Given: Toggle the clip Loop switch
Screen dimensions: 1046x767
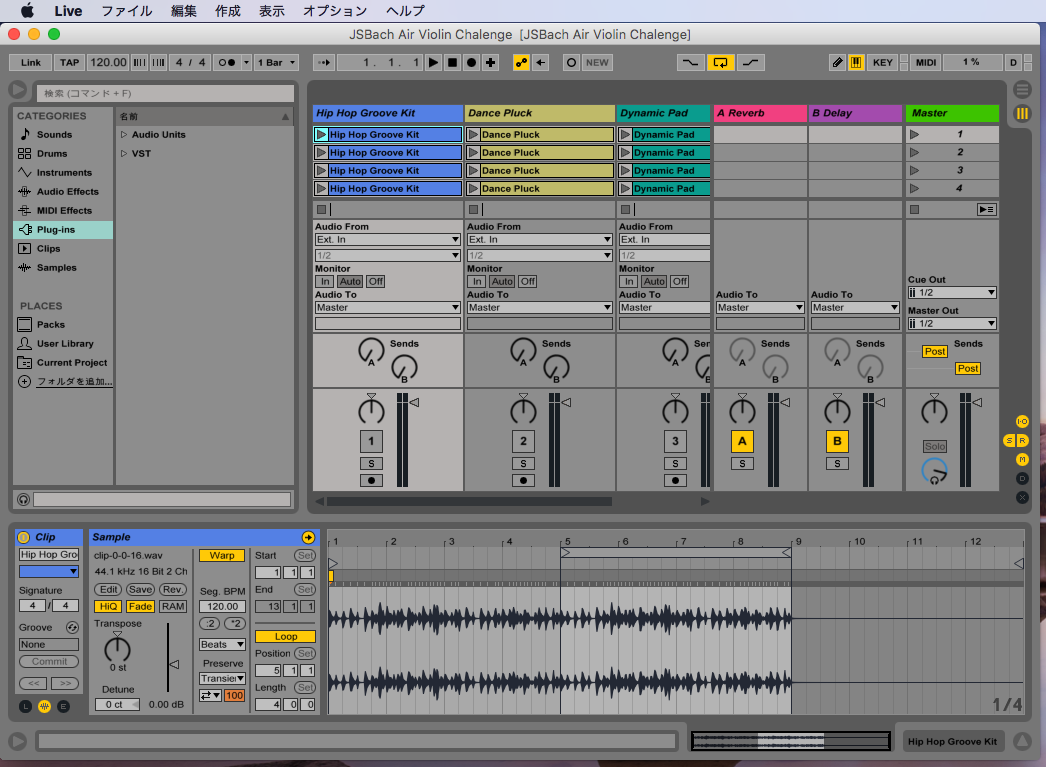Looking at the screenshot, I should click(286, 637).
